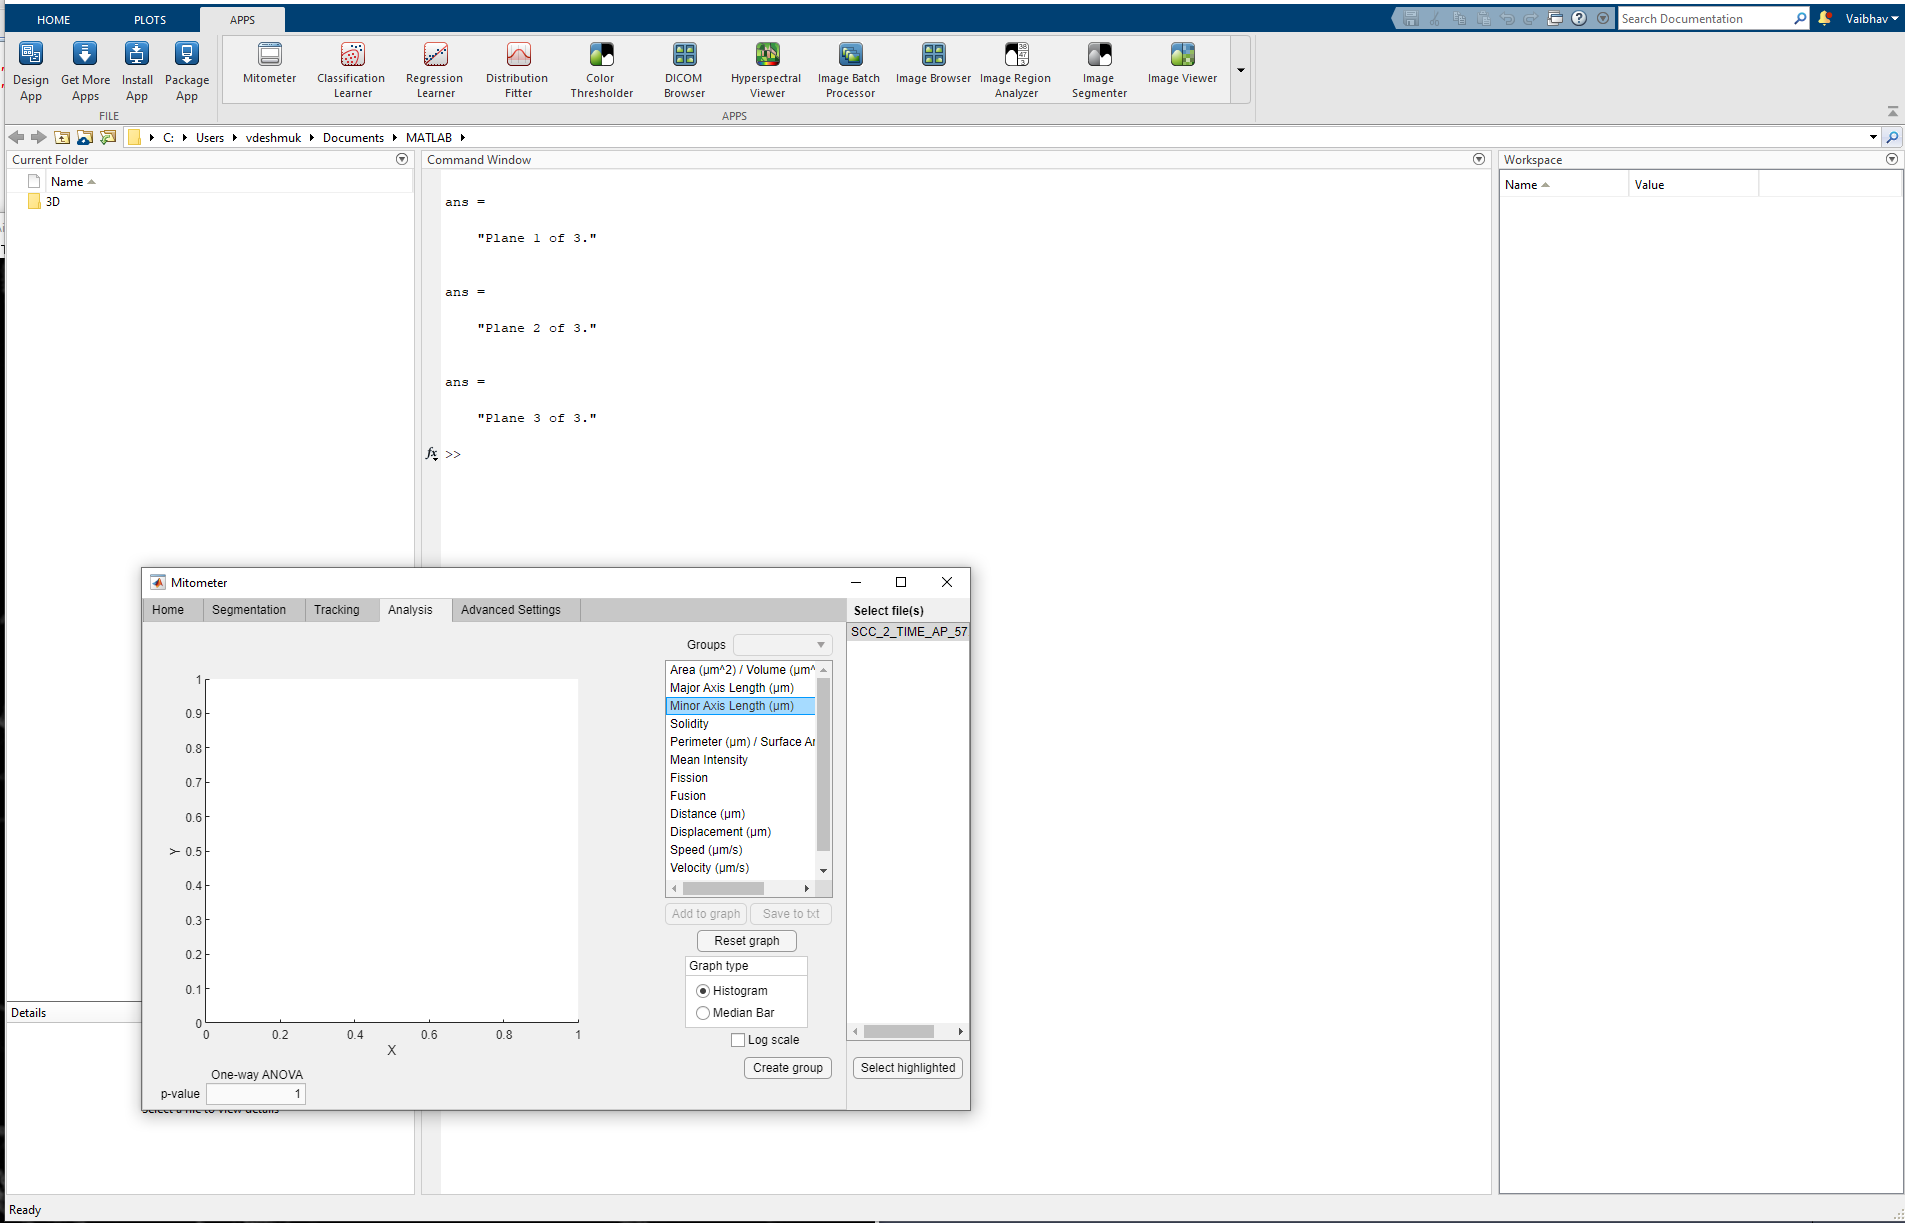Open the PLOTS ribbon tab
1905x1223 pixels.
(x=149, y=19)
